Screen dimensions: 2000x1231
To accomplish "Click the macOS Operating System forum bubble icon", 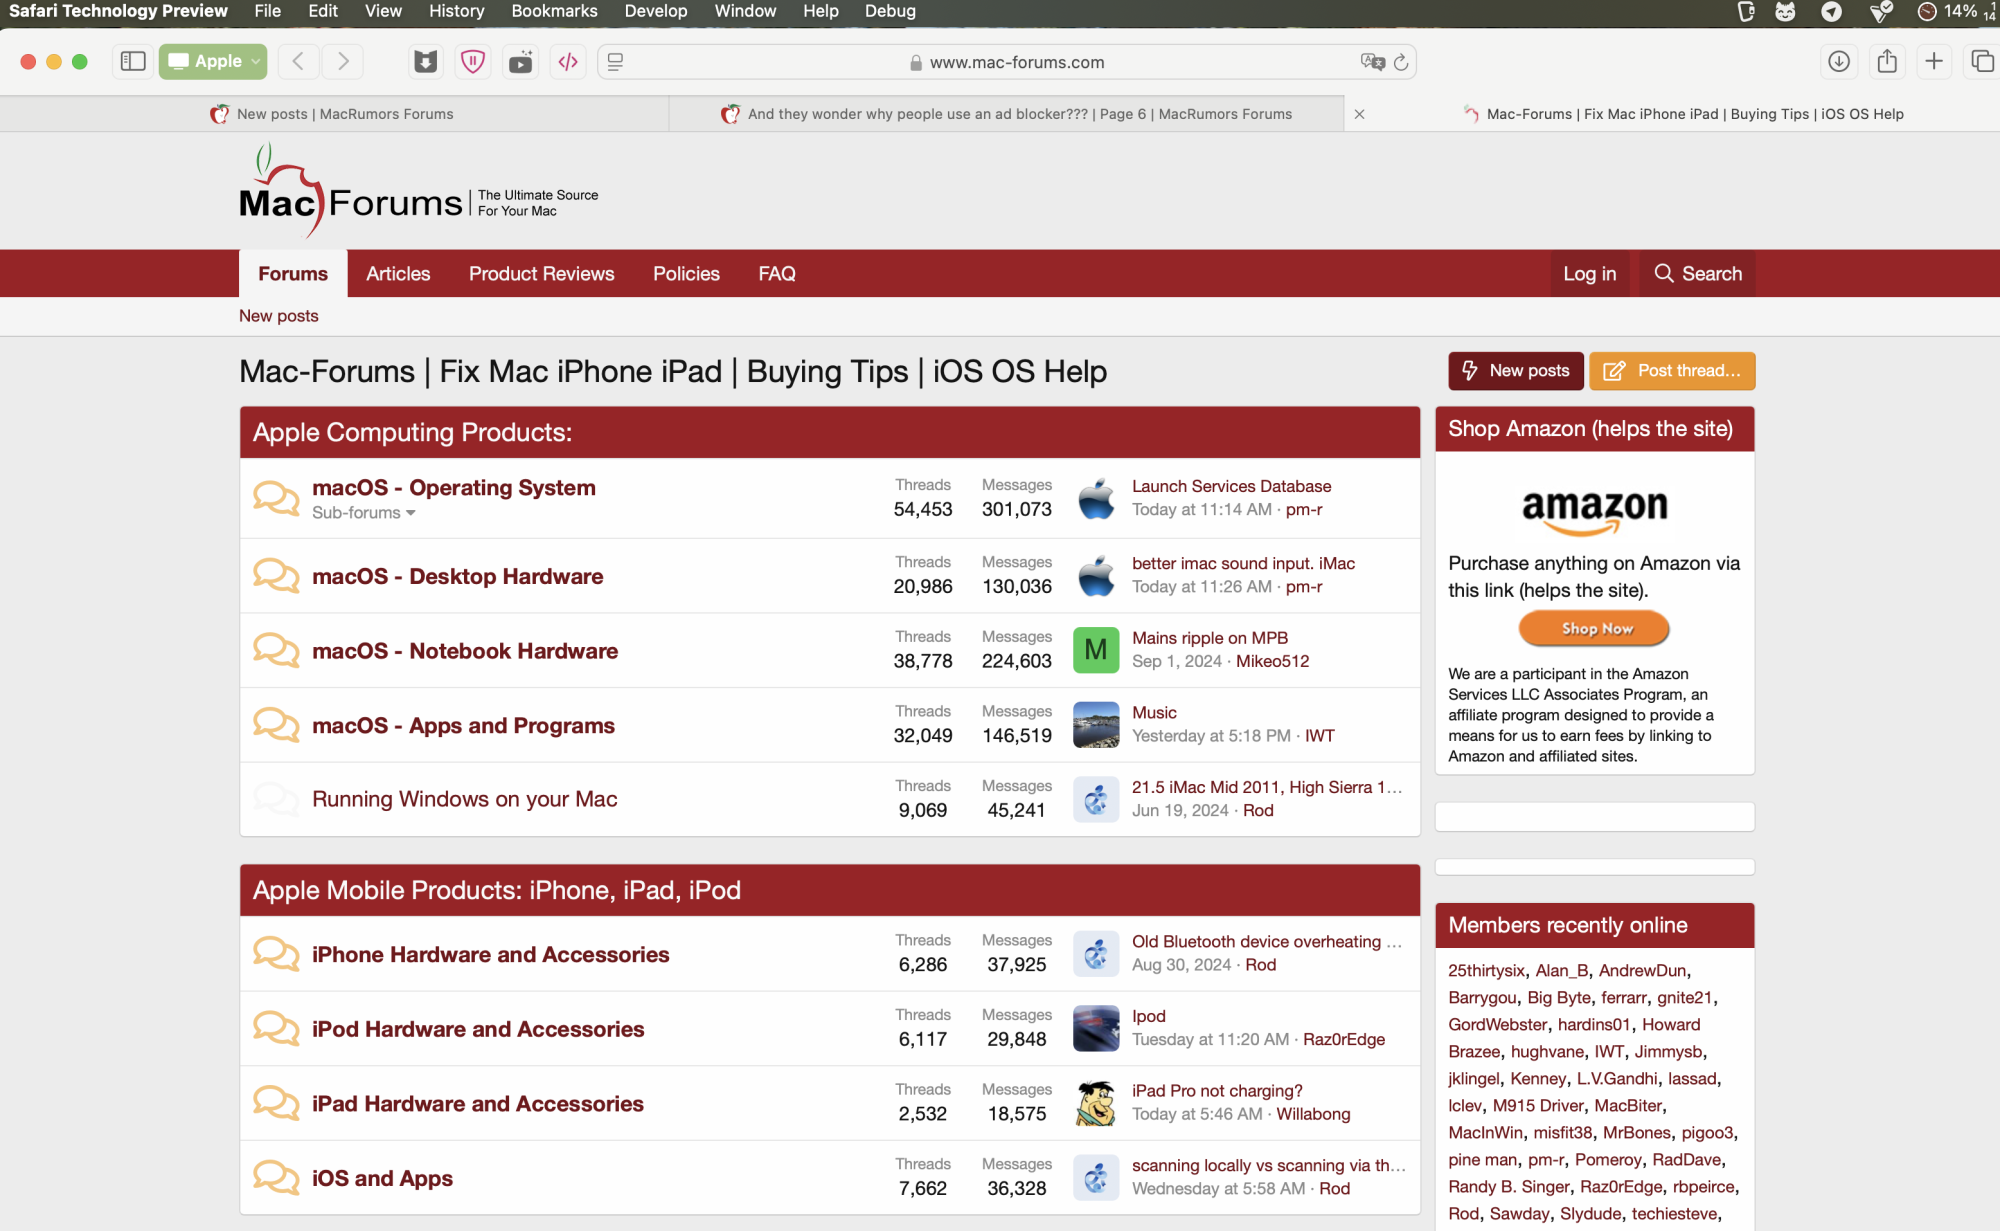I will pyautogui.click(x=276, y=498).
